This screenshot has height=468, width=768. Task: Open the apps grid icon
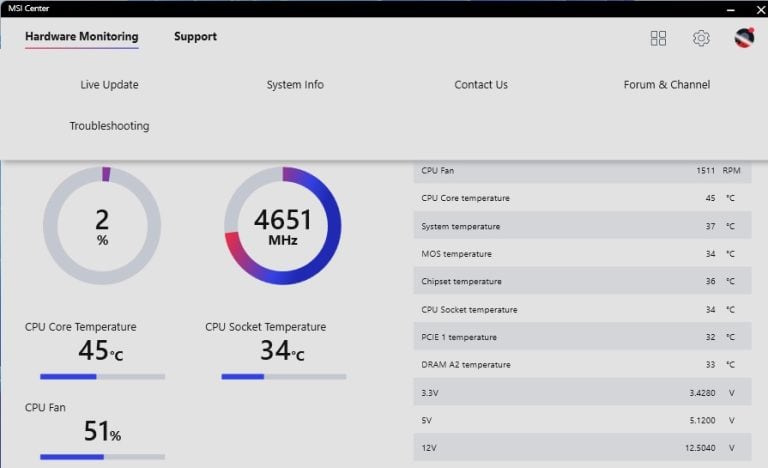658,38
